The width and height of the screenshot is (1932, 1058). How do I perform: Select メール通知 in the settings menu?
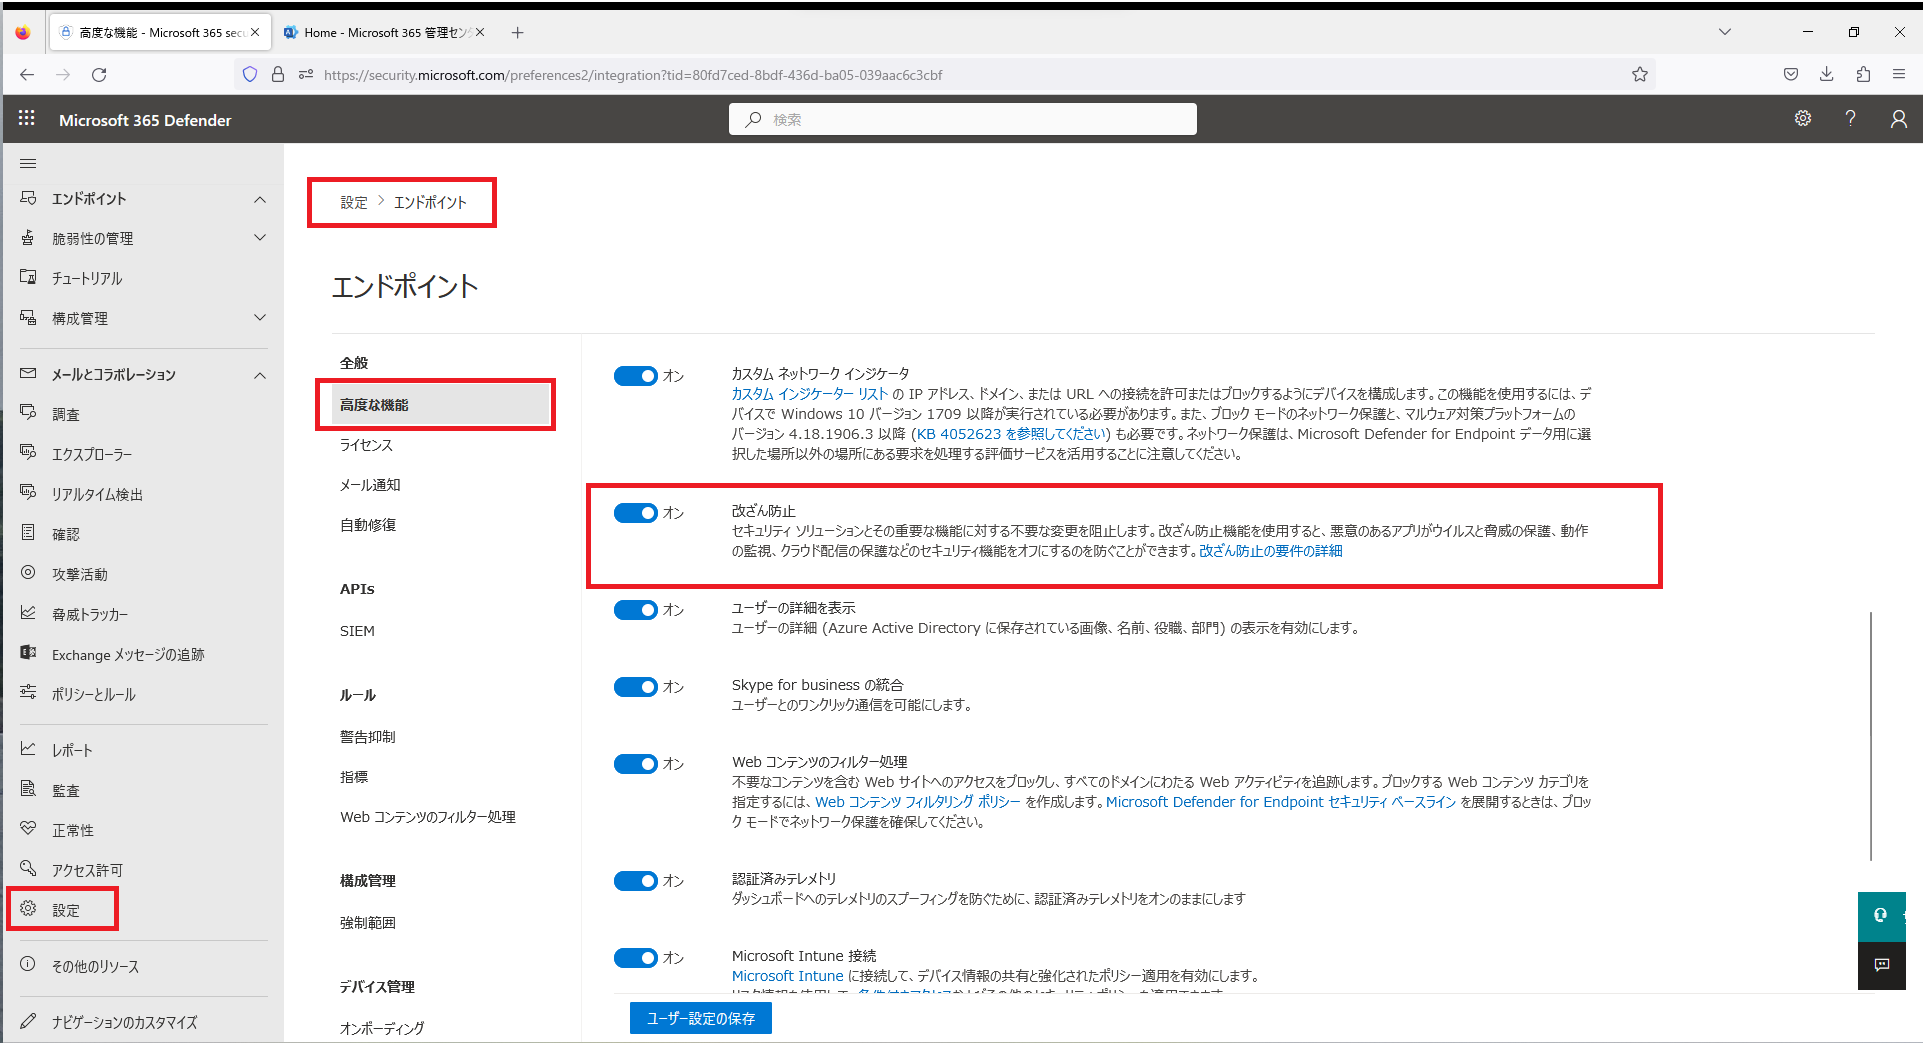371,487
